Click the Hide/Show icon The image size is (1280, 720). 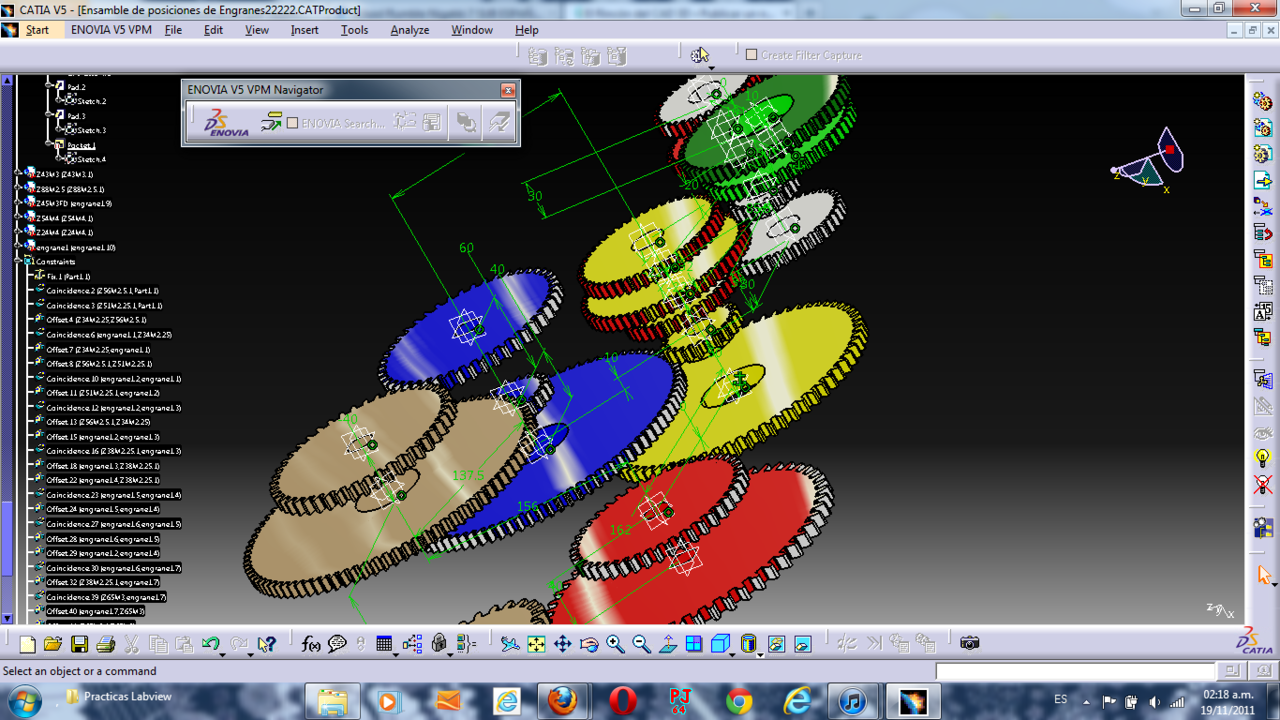click(x=776, y=645)
